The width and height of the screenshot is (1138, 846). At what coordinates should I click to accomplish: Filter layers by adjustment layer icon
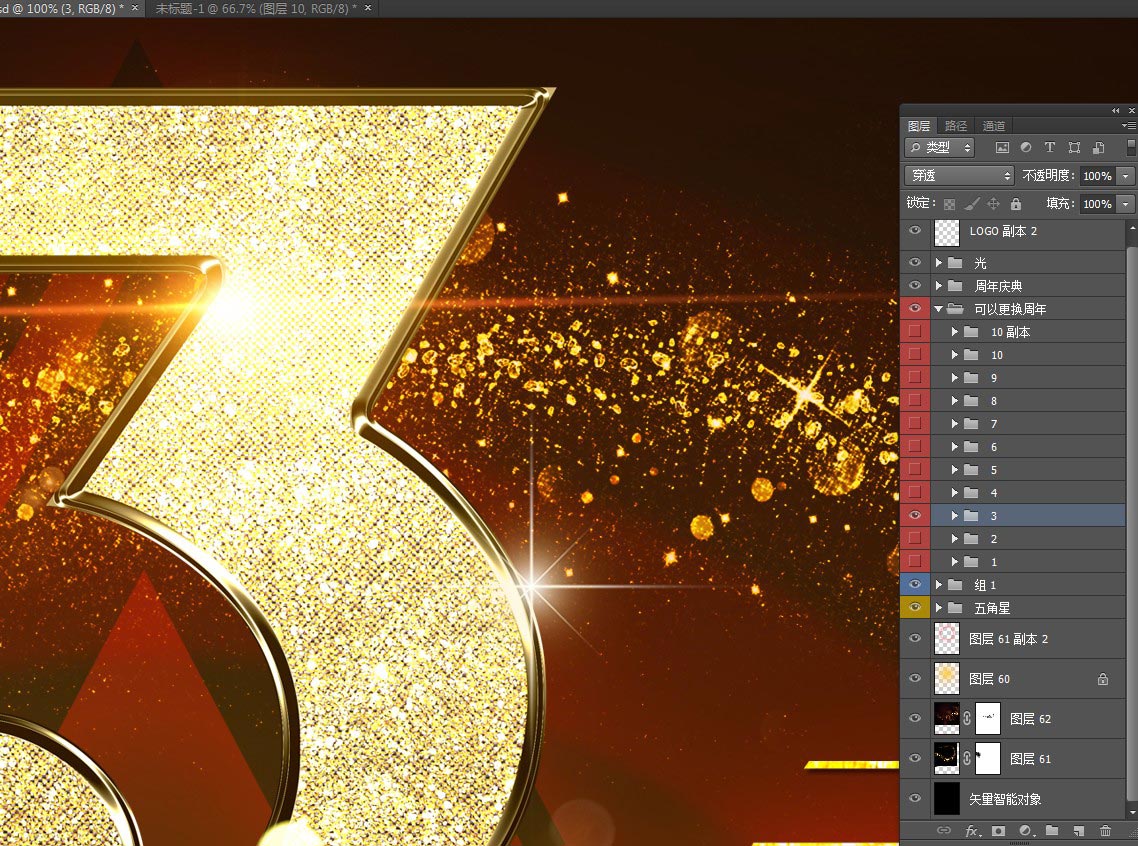click(x=1026, y=147)
